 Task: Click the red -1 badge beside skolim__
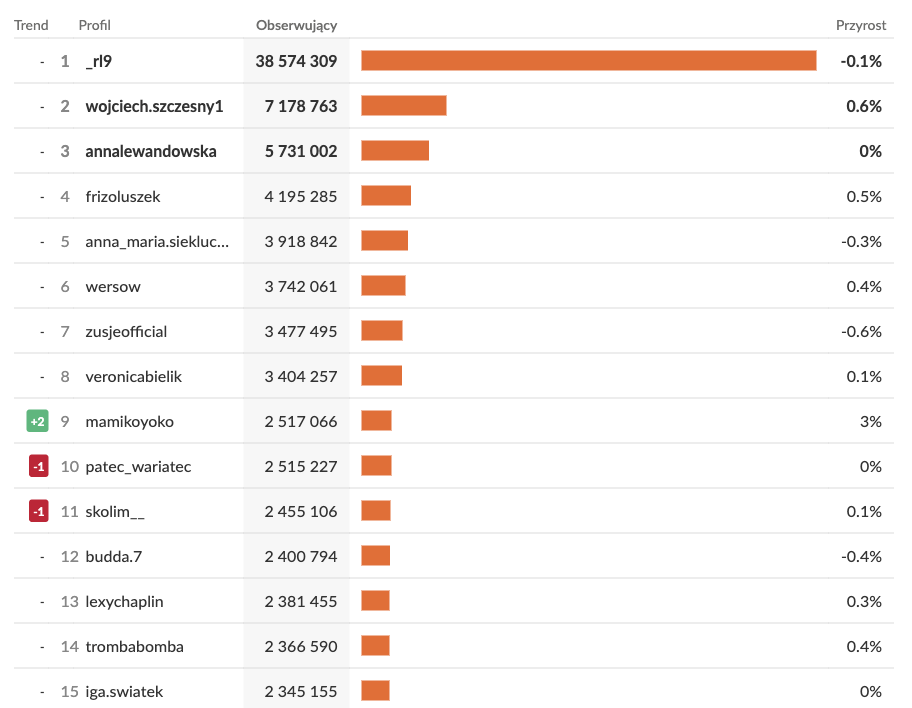(37, 512)
